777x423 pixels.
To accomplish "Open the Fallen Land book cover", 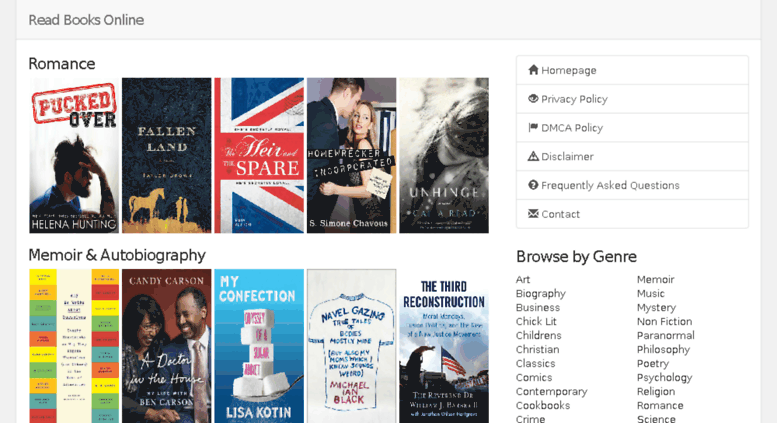I will [166, 155].
